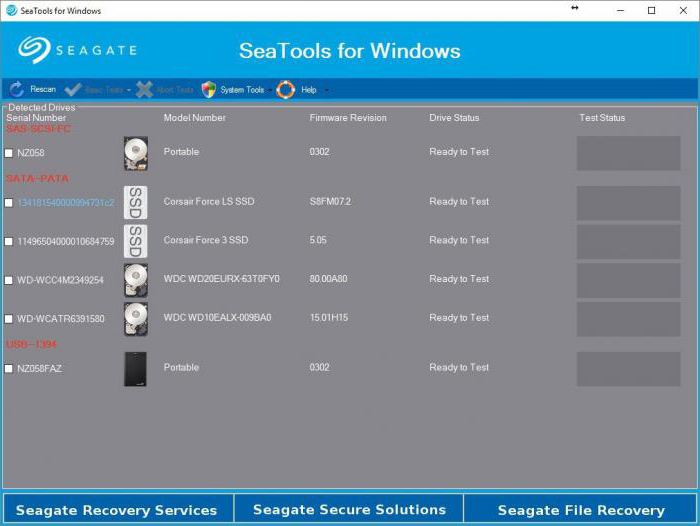Click SSD icon for Corsair Force 3
The width and height of the screenshot is (700, 526).
pos(136,241)
